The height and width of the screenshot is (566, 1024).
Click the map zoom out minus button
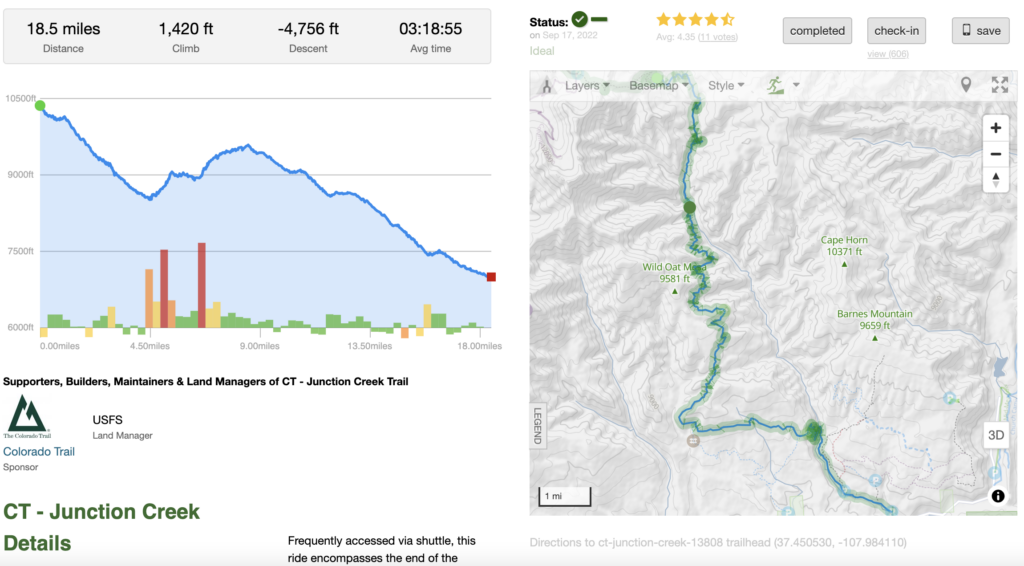click(x=995, y=154)
